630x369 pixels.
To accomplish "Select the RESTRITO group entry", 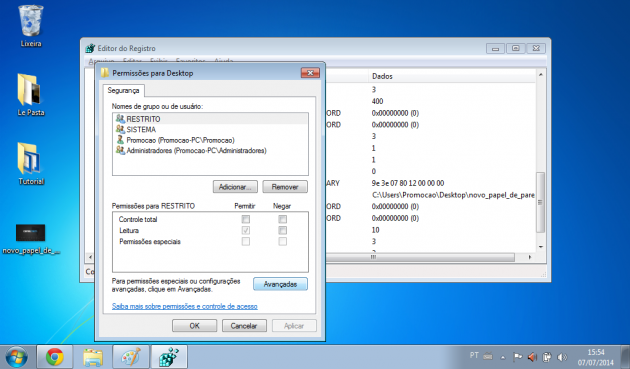I will click(x=210, y=119).
